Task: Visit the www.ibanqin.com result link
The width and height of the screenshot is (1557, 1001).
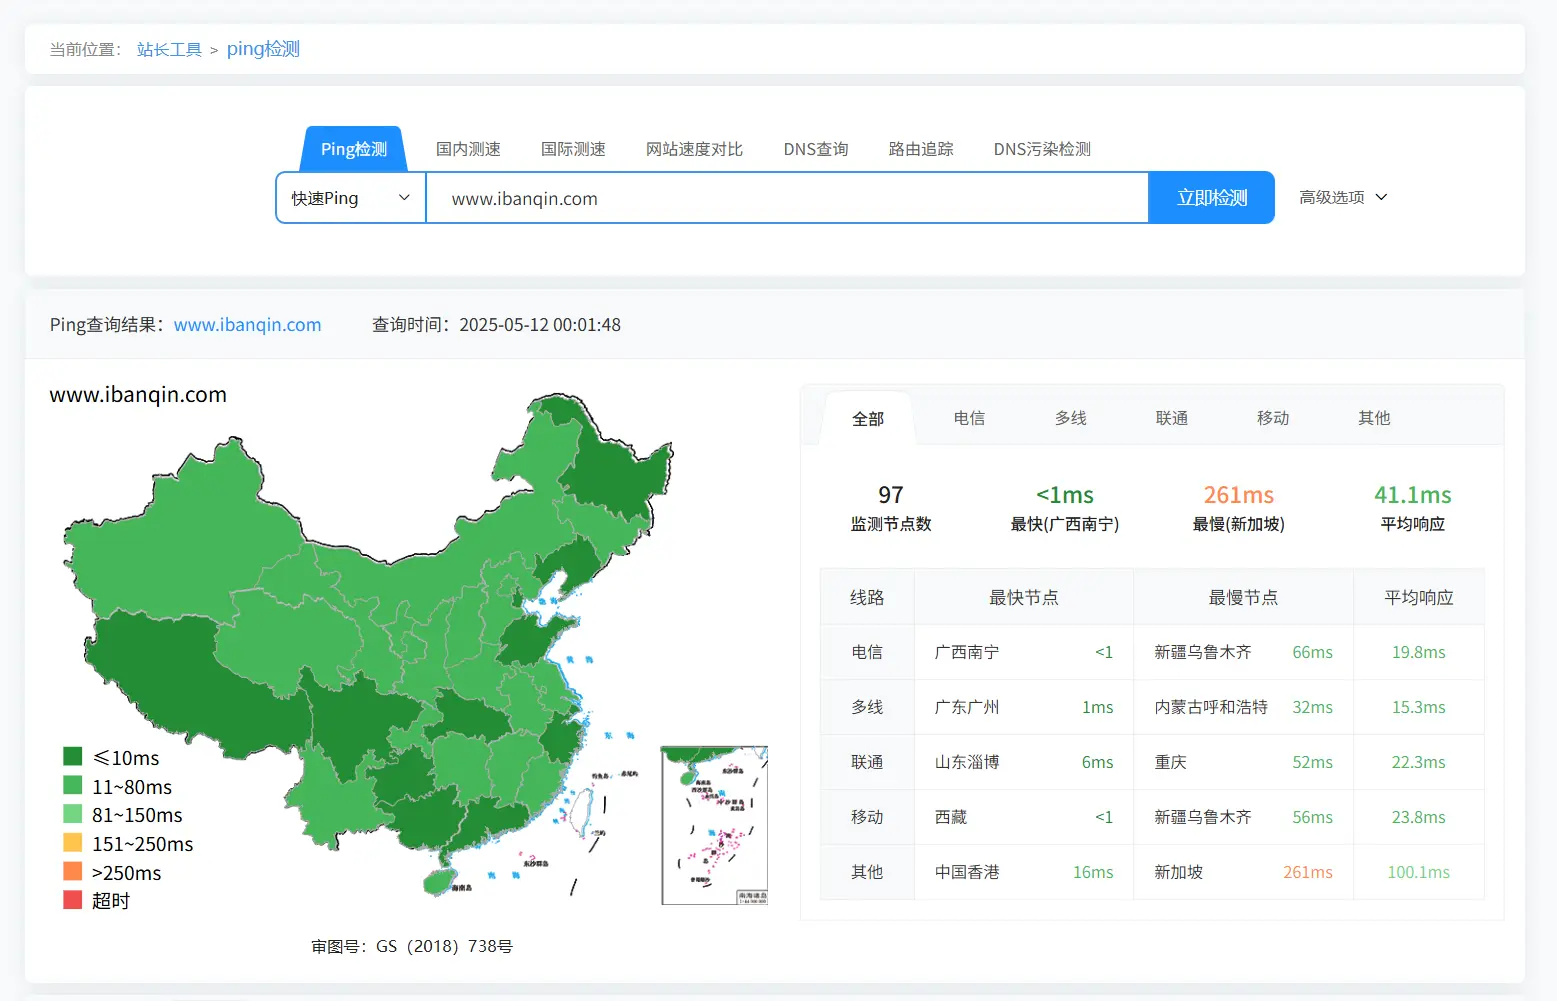Action: pyautogui.click(x=247, y=324)
